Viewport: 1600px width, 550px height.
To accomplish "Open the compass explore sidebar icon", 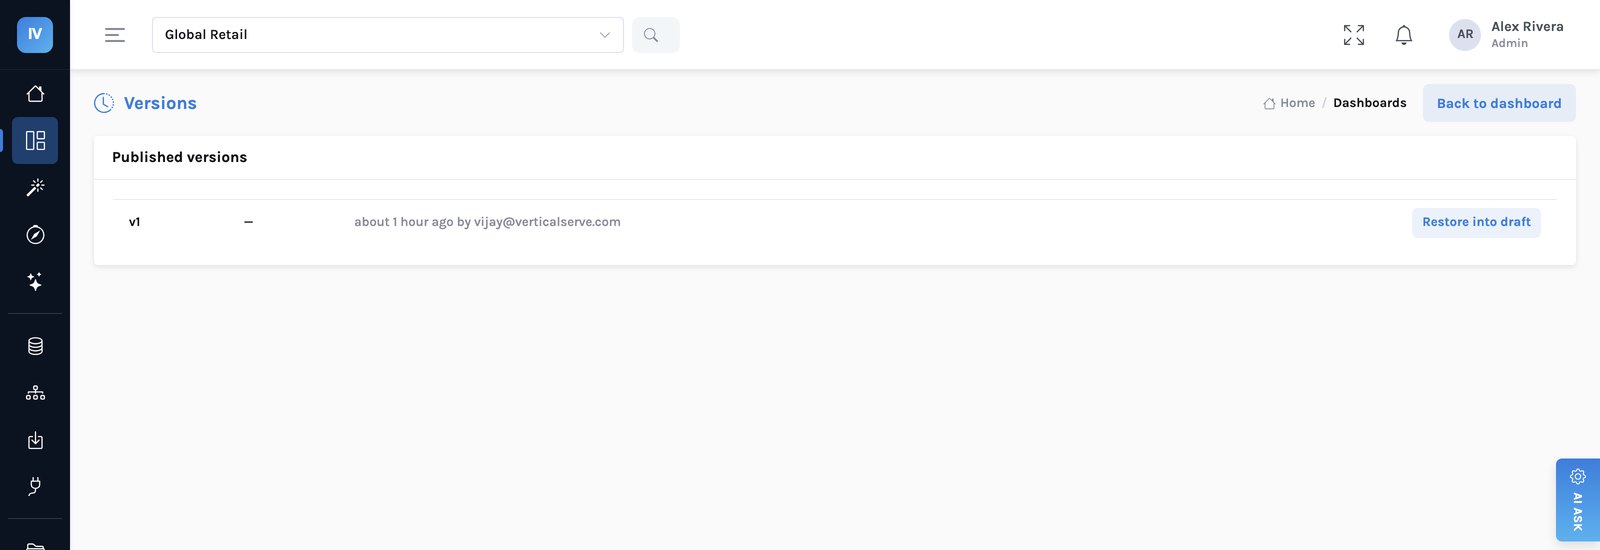I will point(35,234).
